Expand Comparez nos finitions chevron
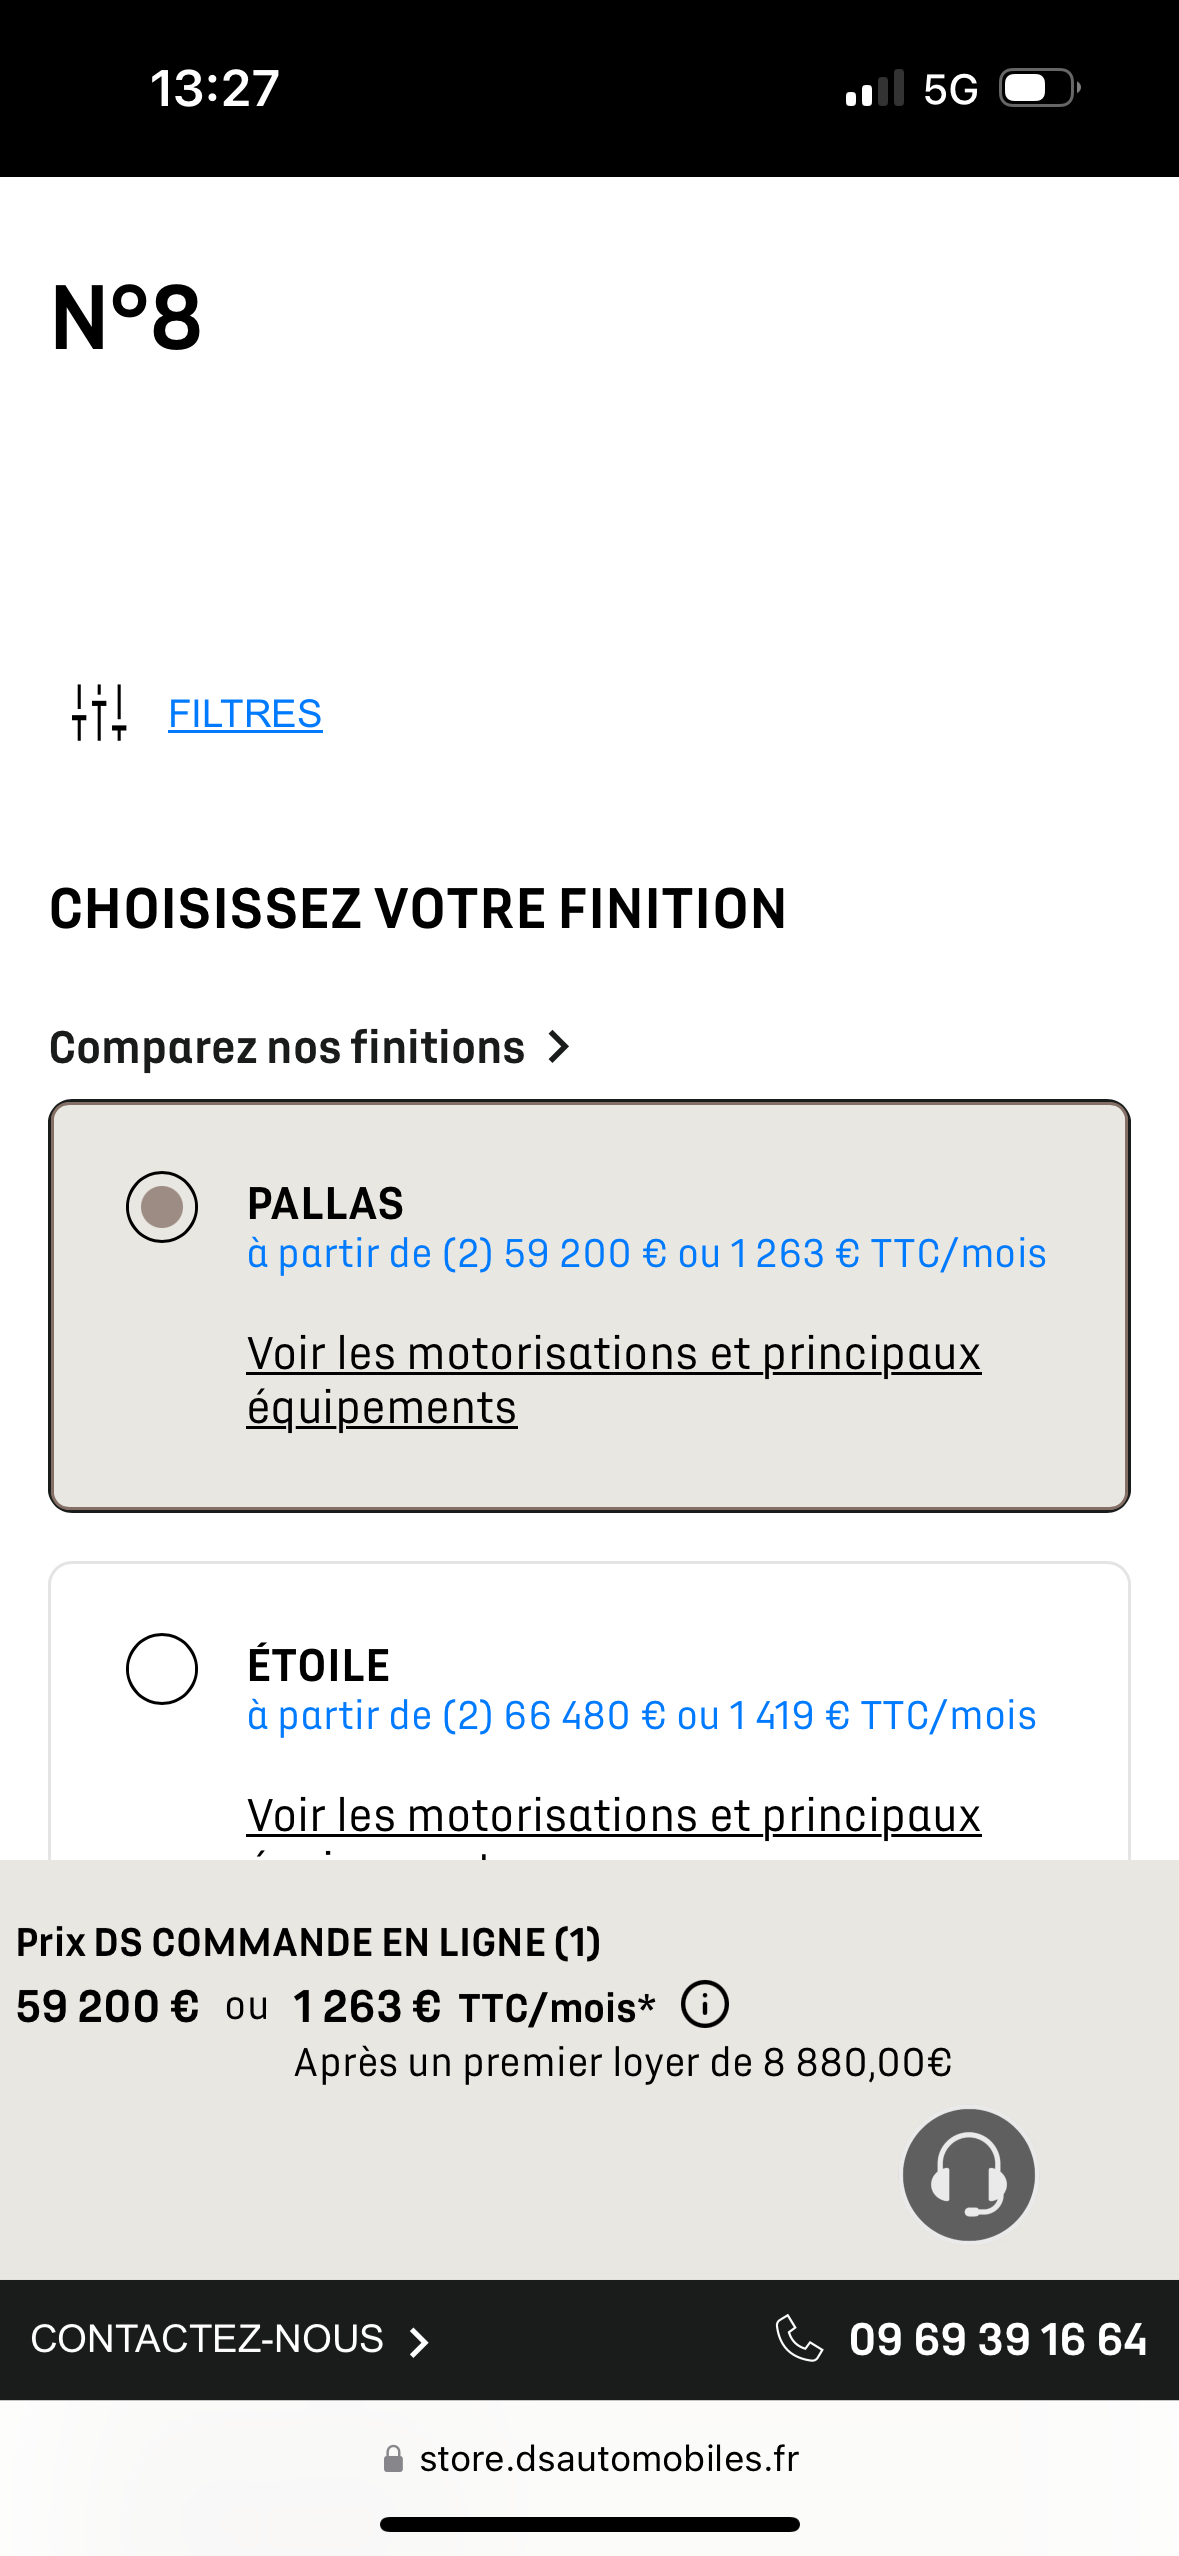Viewport: 1179px width, 2556px height. pyautogui.click(x=559, y=1047)
